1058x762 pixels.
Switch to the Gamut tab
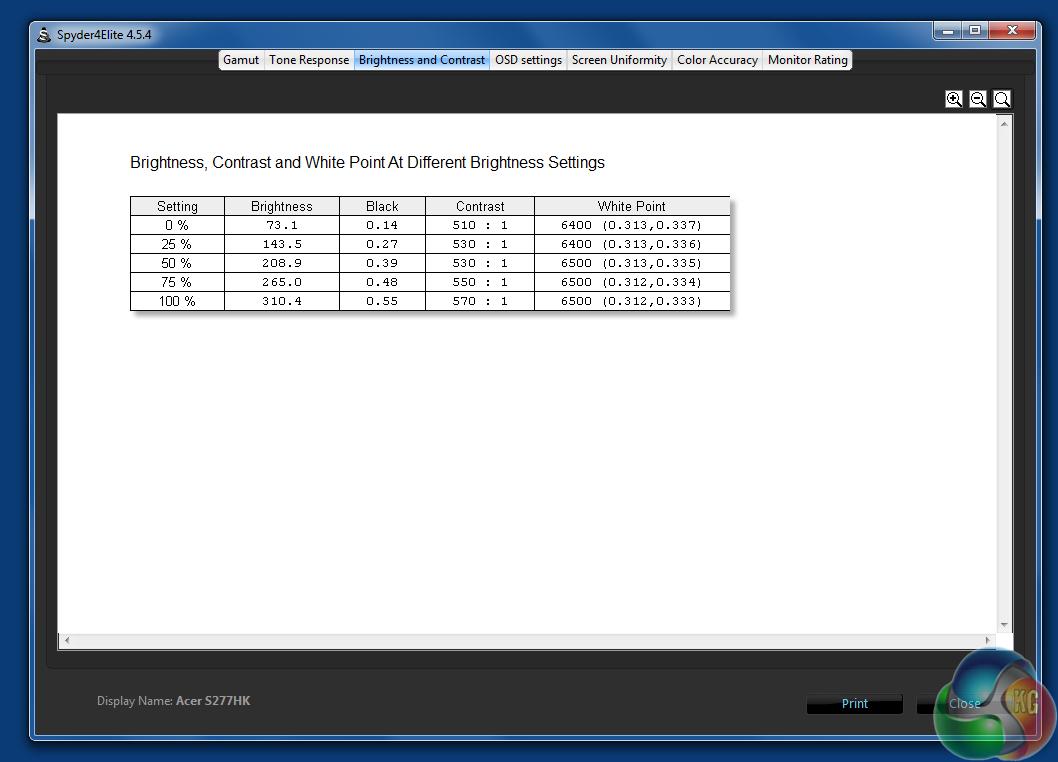tap(241, 60)
